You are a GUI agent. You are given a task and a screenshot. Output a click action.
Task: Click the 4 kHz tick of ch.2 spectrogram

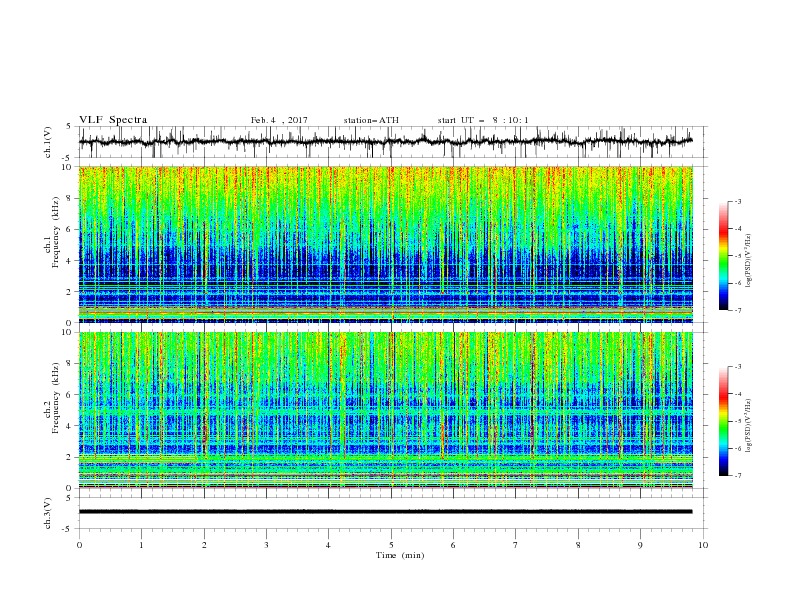pos(70,426)
